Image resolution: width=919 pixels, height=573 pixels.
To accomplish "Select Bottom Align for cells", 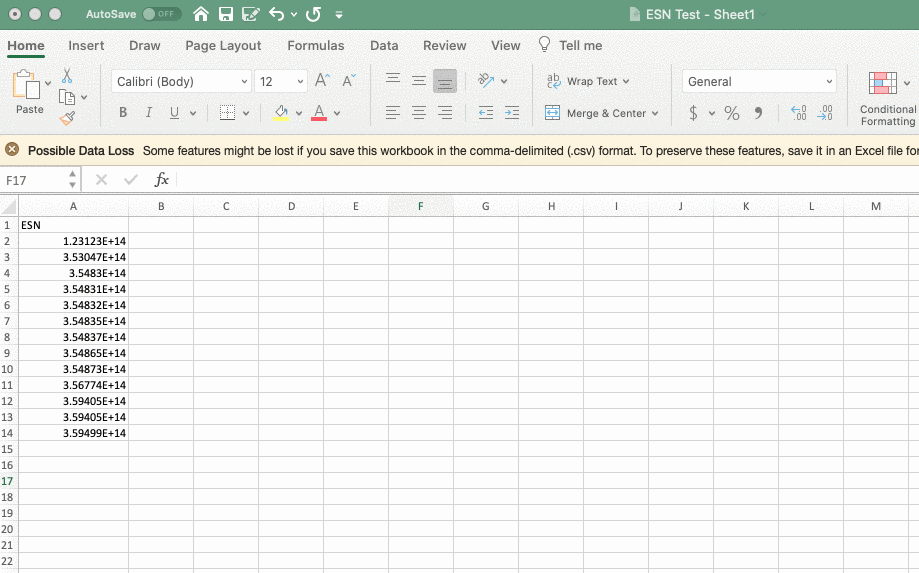I will tap(445, 81).
